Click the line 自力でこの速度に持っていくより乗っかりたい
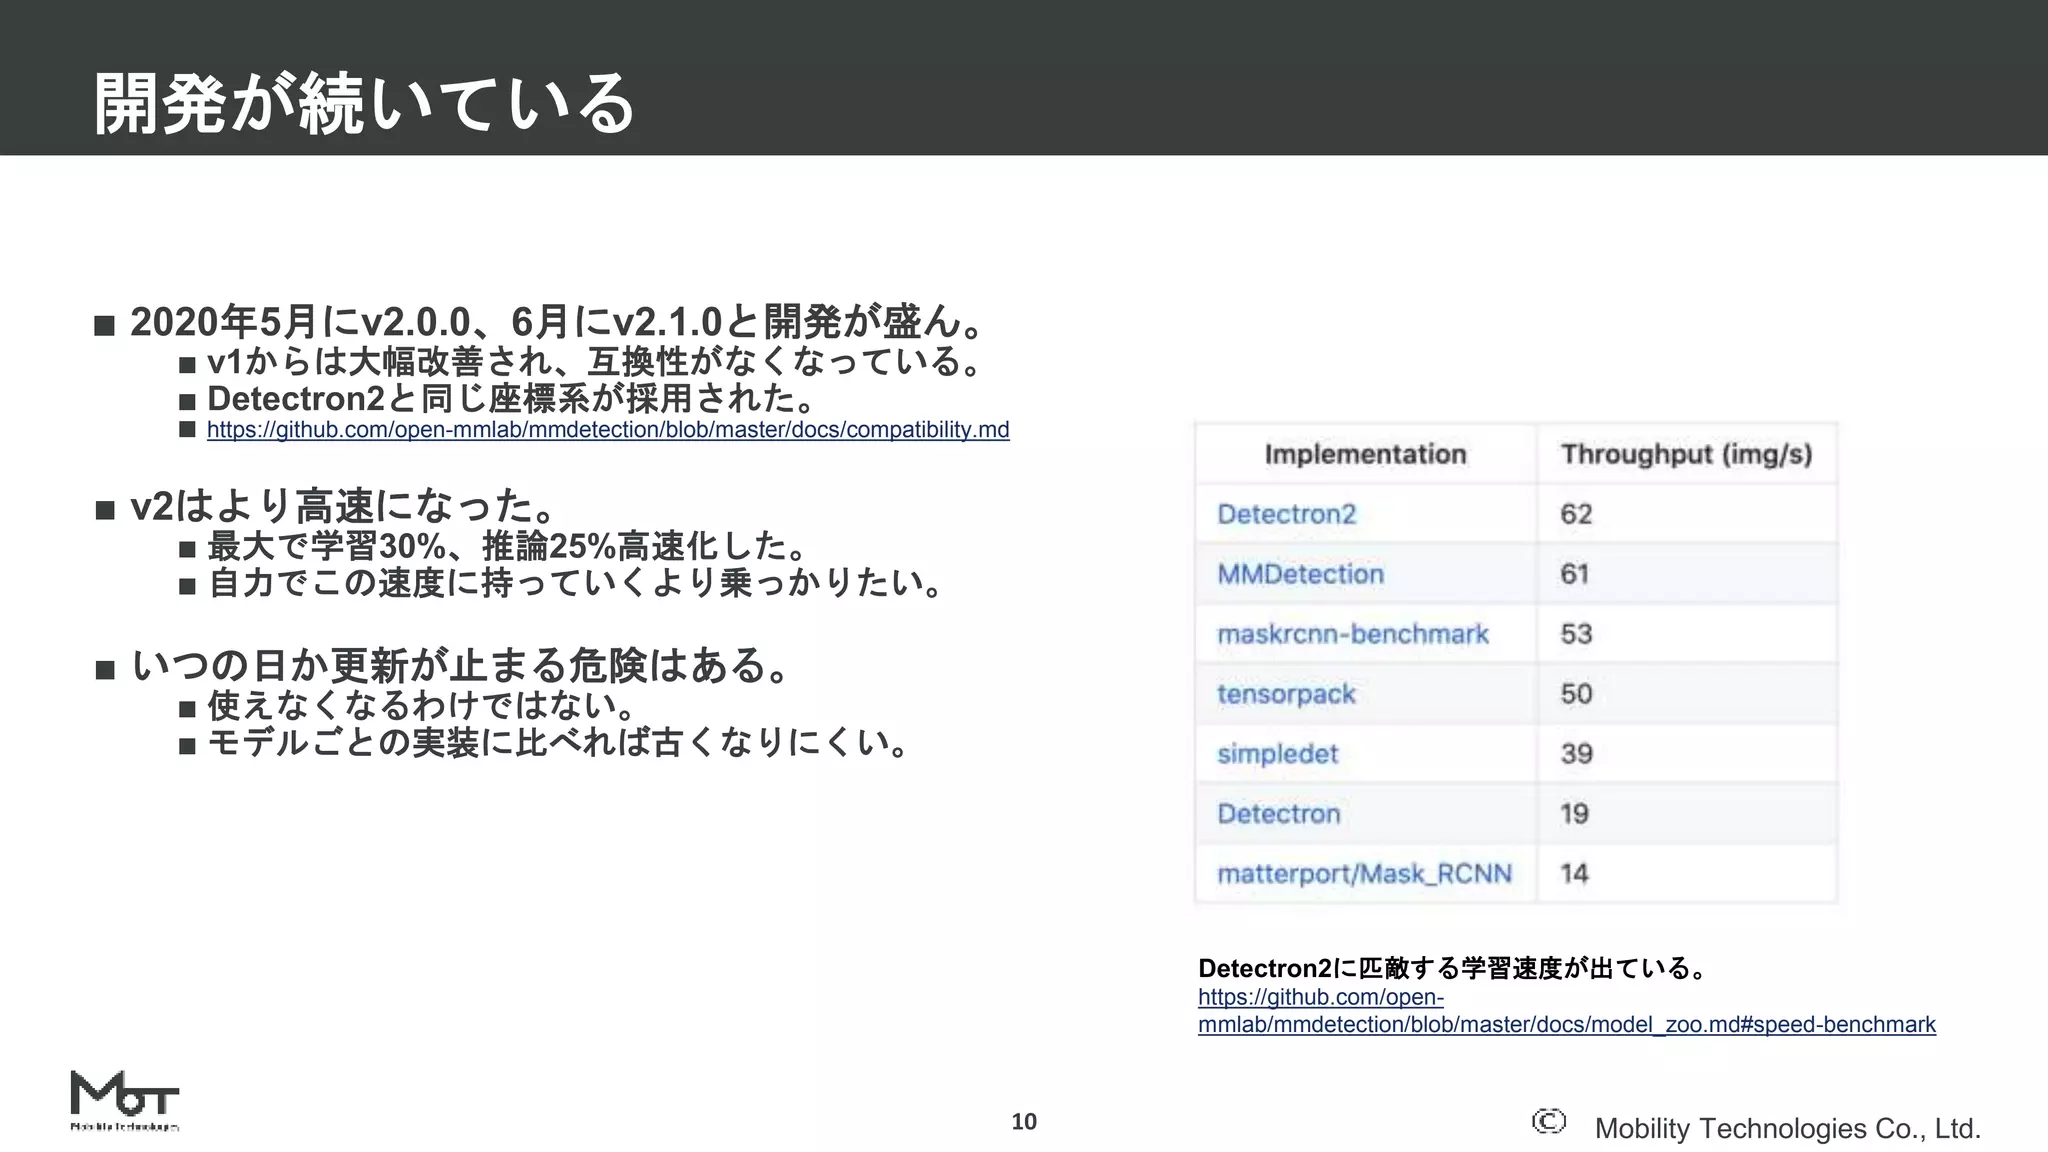 (x=577, y=583)
